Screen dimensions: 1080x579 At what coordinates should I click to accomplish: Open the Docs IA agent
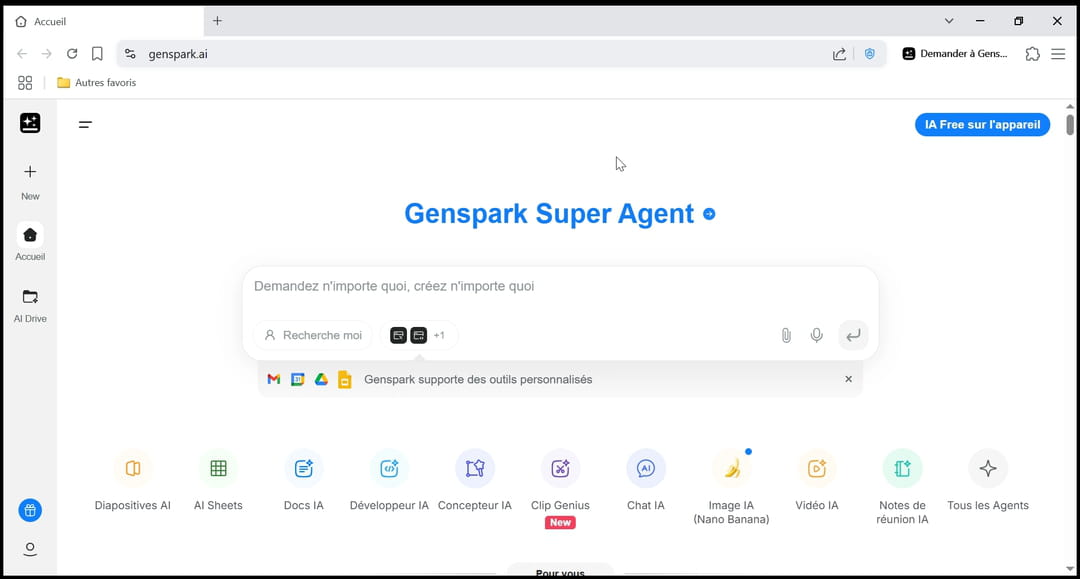(x=304, y=469)
